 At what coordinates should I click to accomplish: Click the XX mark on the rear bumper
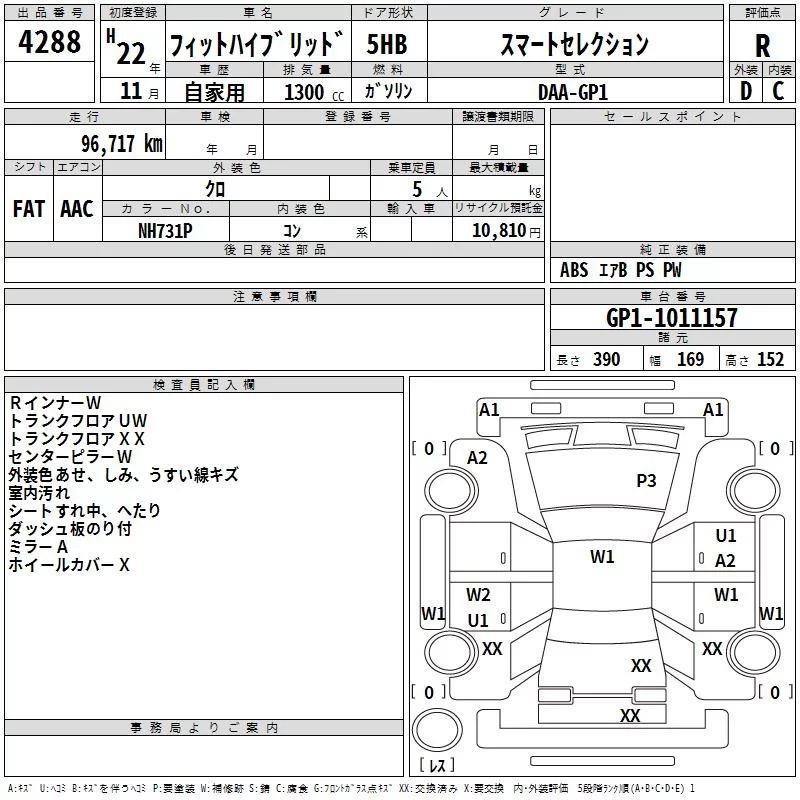coord(630,716)
